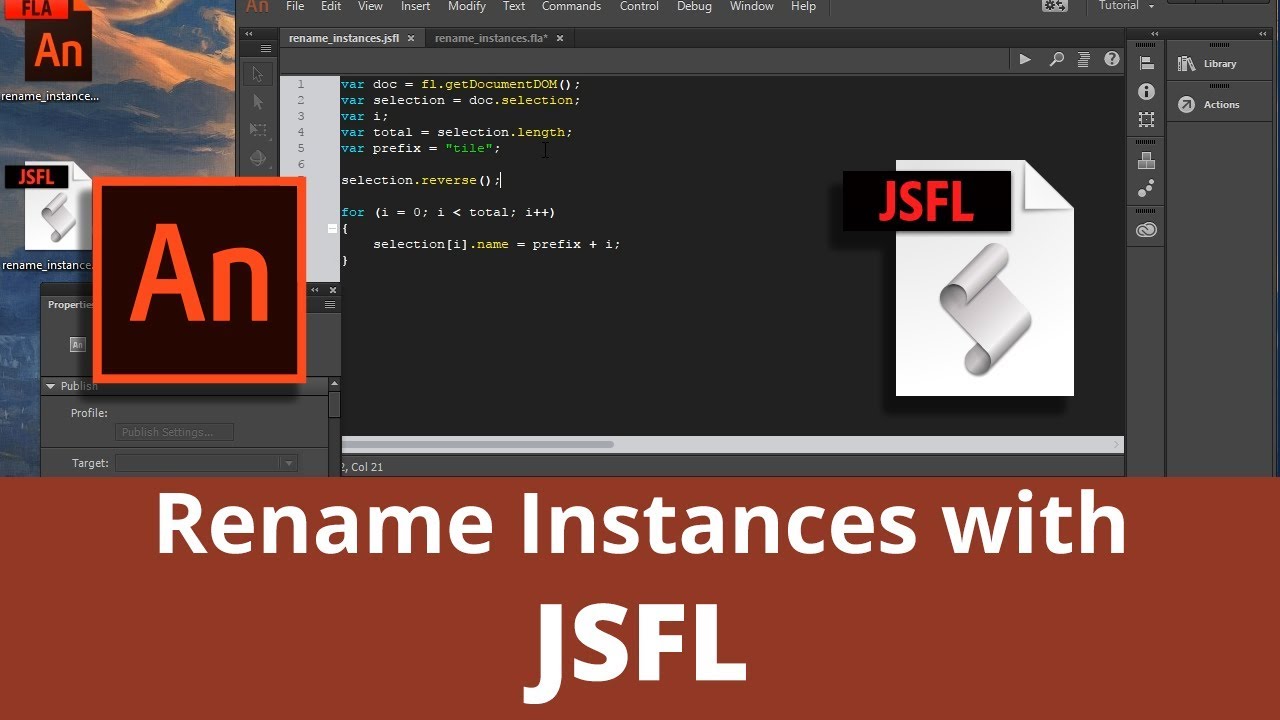The height and width of the screenshot is (720, 1280).
Task: Click the small An document icon in Properties
Action: click(x=77, y=344)
